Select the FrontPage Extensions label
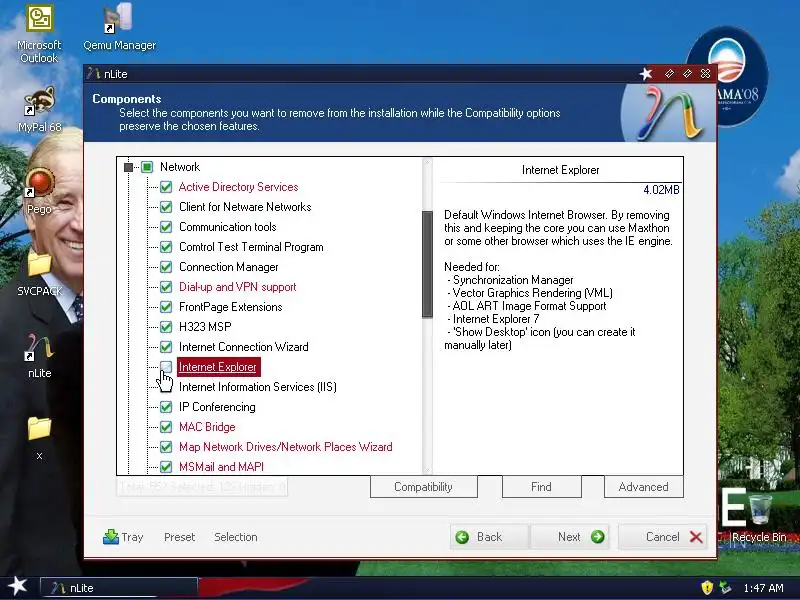 [231, 307]
